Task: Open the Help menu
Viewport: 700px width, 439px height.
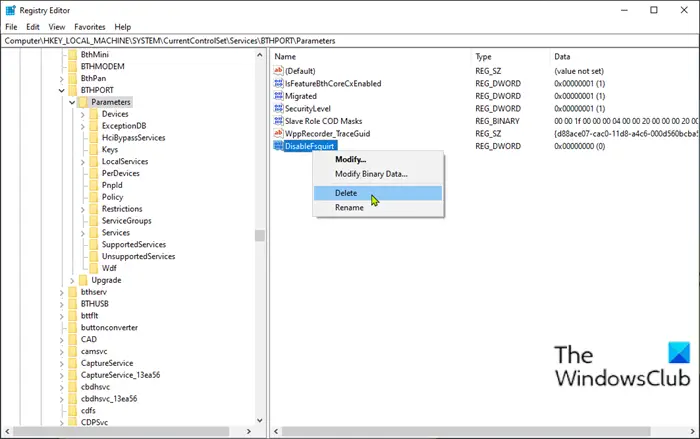Action: pos(122,27)
